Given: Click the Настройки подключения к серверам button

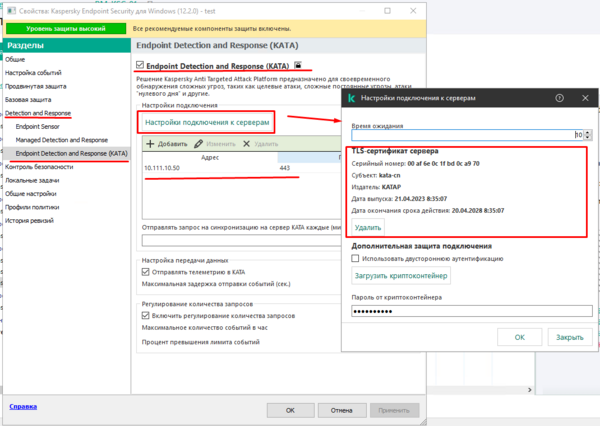Looking at the screenshot, I should coord(207,122).
